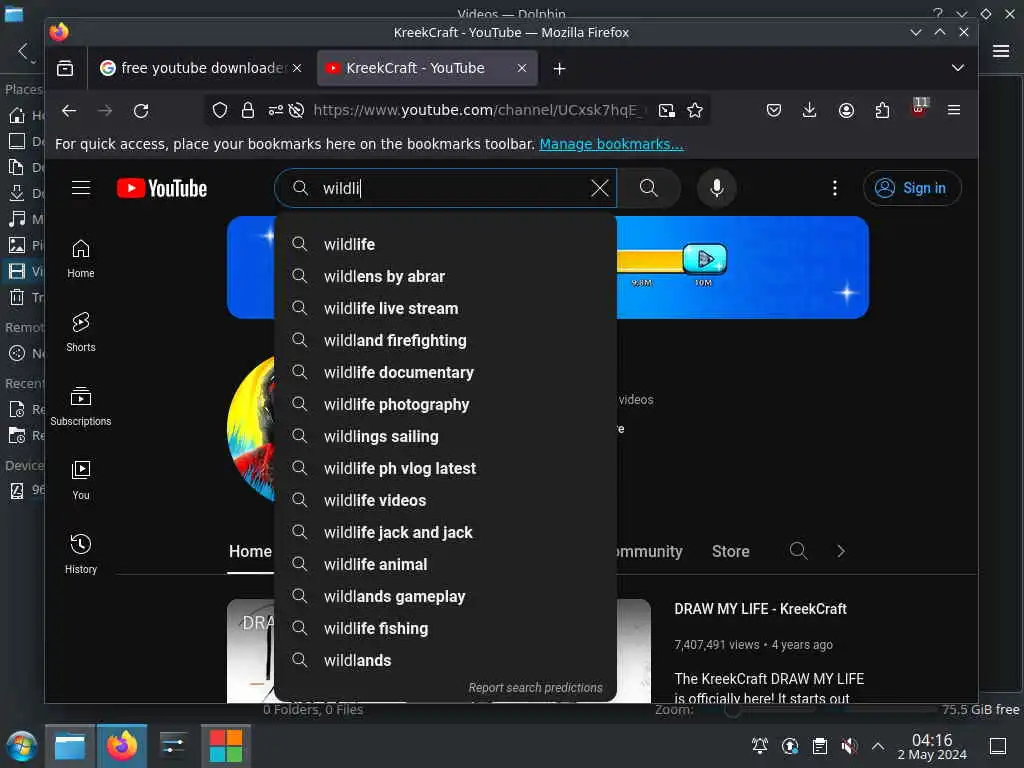1024x768 pixels.
Task: Expand the system tray hidden icons arrow
Action: pyautogui.click(x=878, y=746)
